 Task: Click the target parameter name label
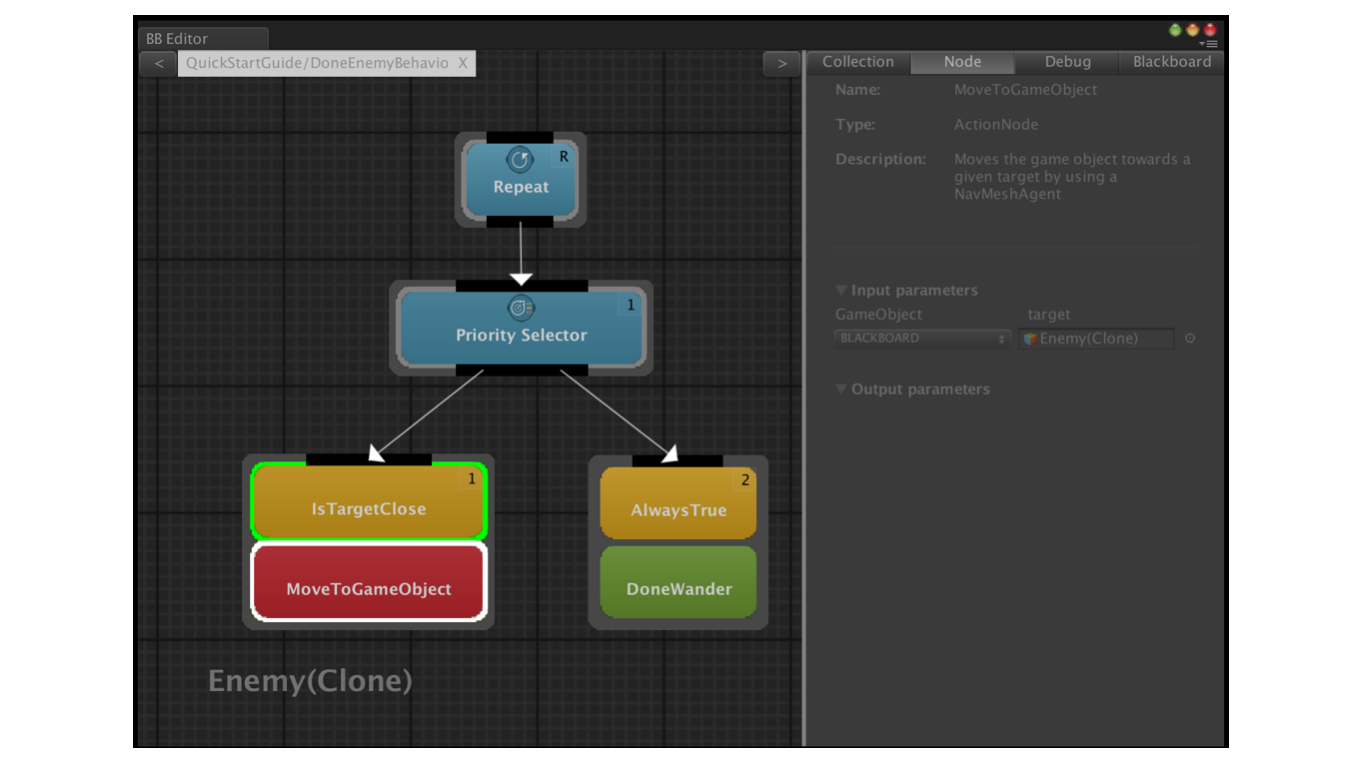tap(1049, 314)
